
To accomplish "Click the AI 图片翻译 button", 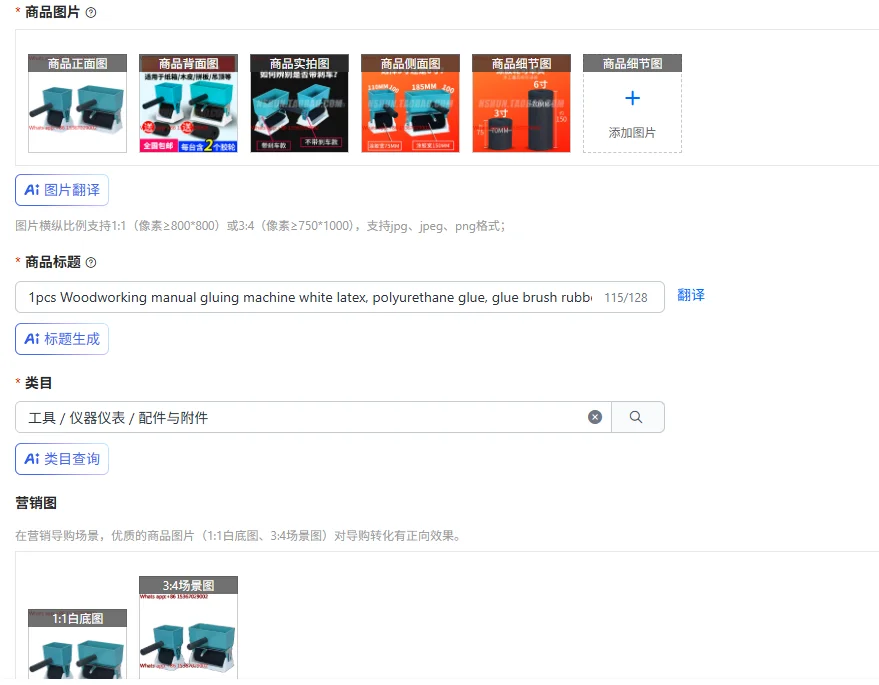I will [62, 190].
